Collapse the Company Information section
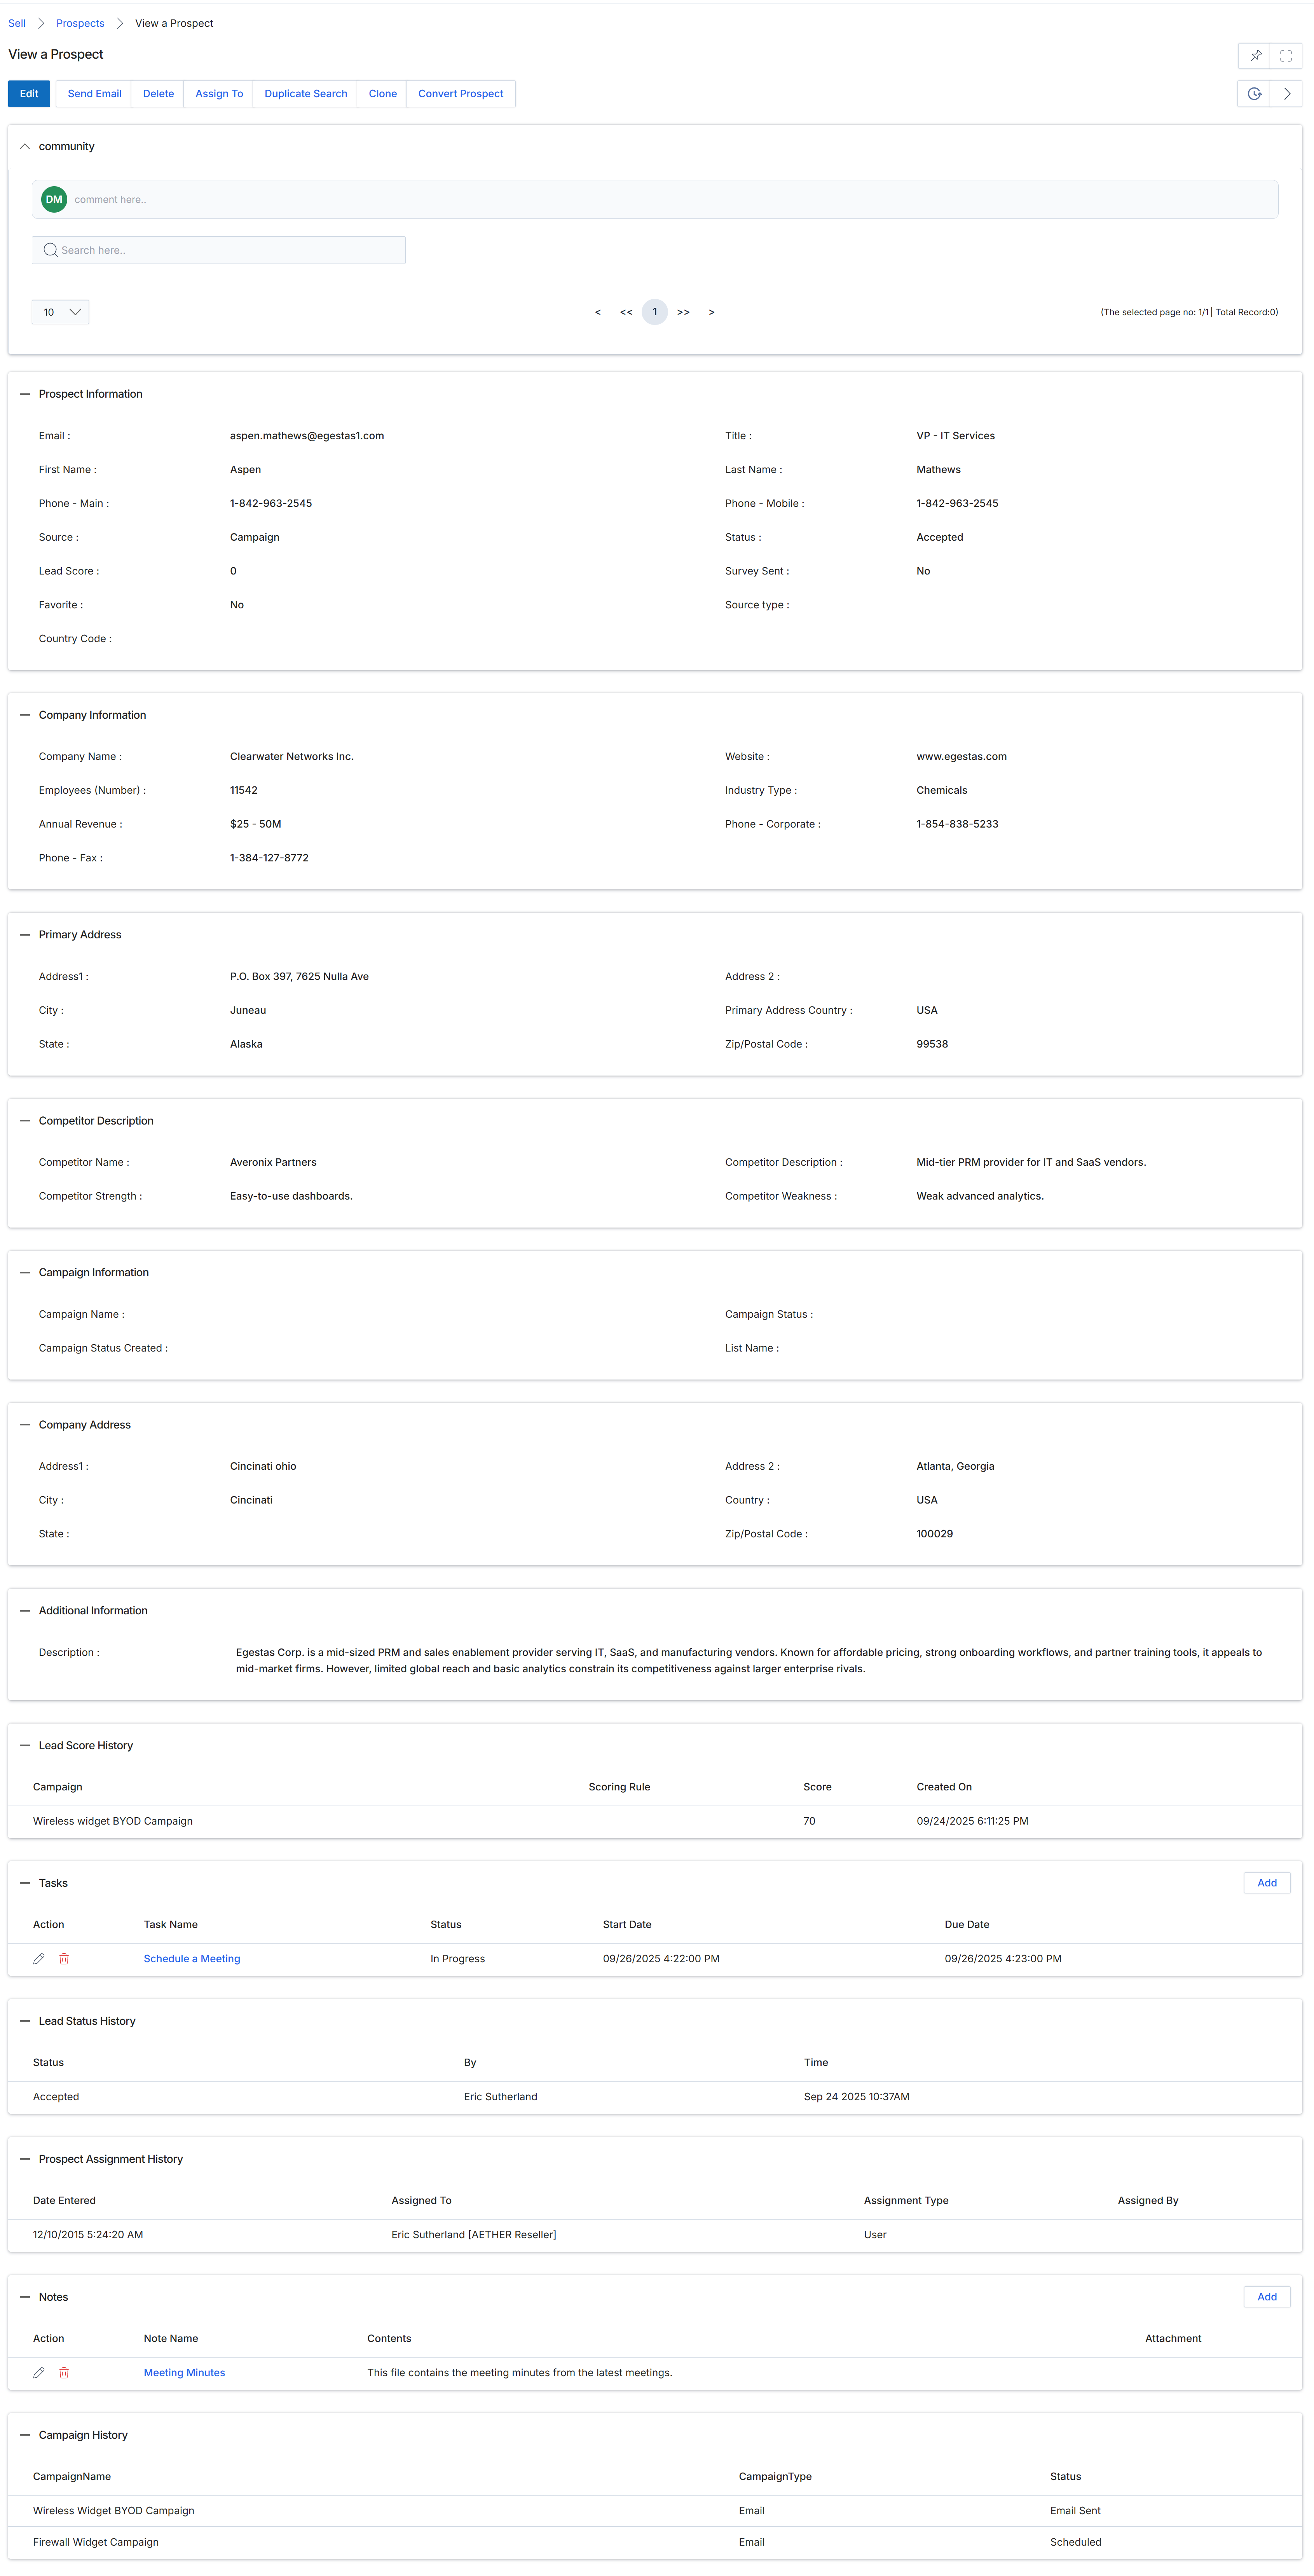Image resolution: width=1314 pixels, height=2576 pixels. coord(25,715)
